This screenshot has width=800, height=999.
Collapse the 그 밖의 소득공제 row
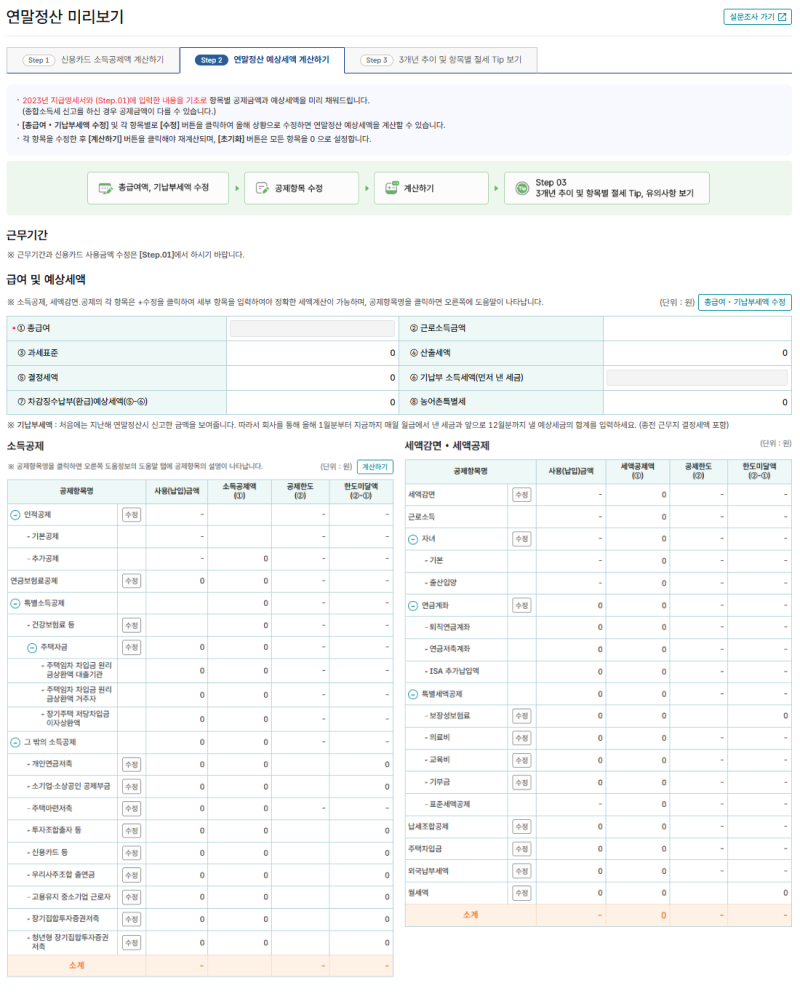(15, 742)
